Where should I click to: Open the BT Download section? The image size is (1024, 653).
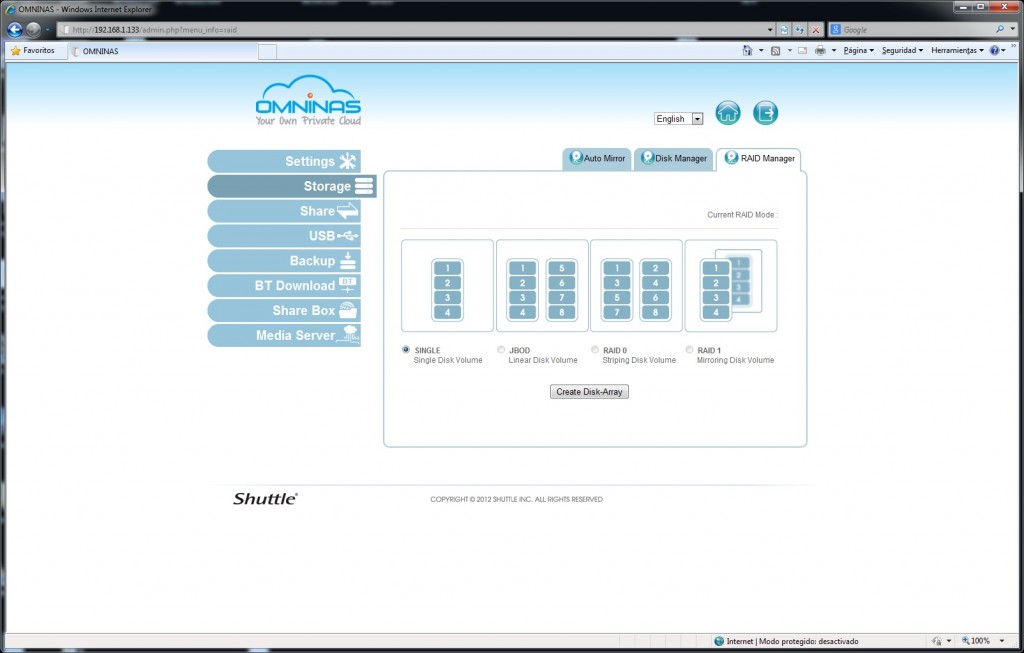[x=284, y=285]
